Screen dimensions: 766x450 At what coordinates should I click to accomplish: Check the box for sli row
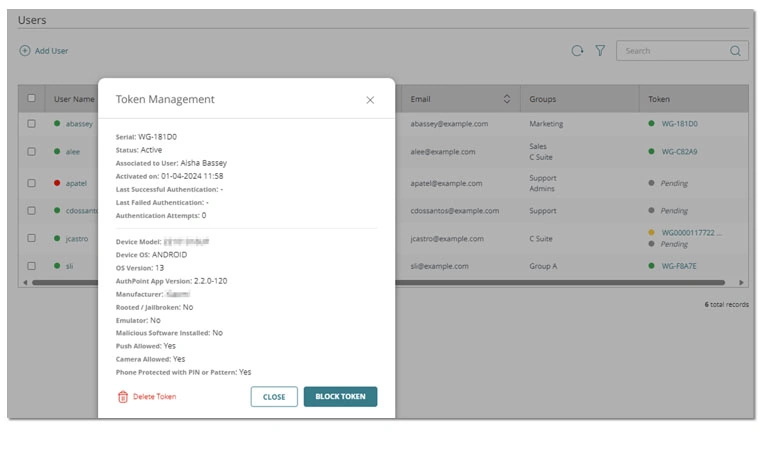point(31,266)
